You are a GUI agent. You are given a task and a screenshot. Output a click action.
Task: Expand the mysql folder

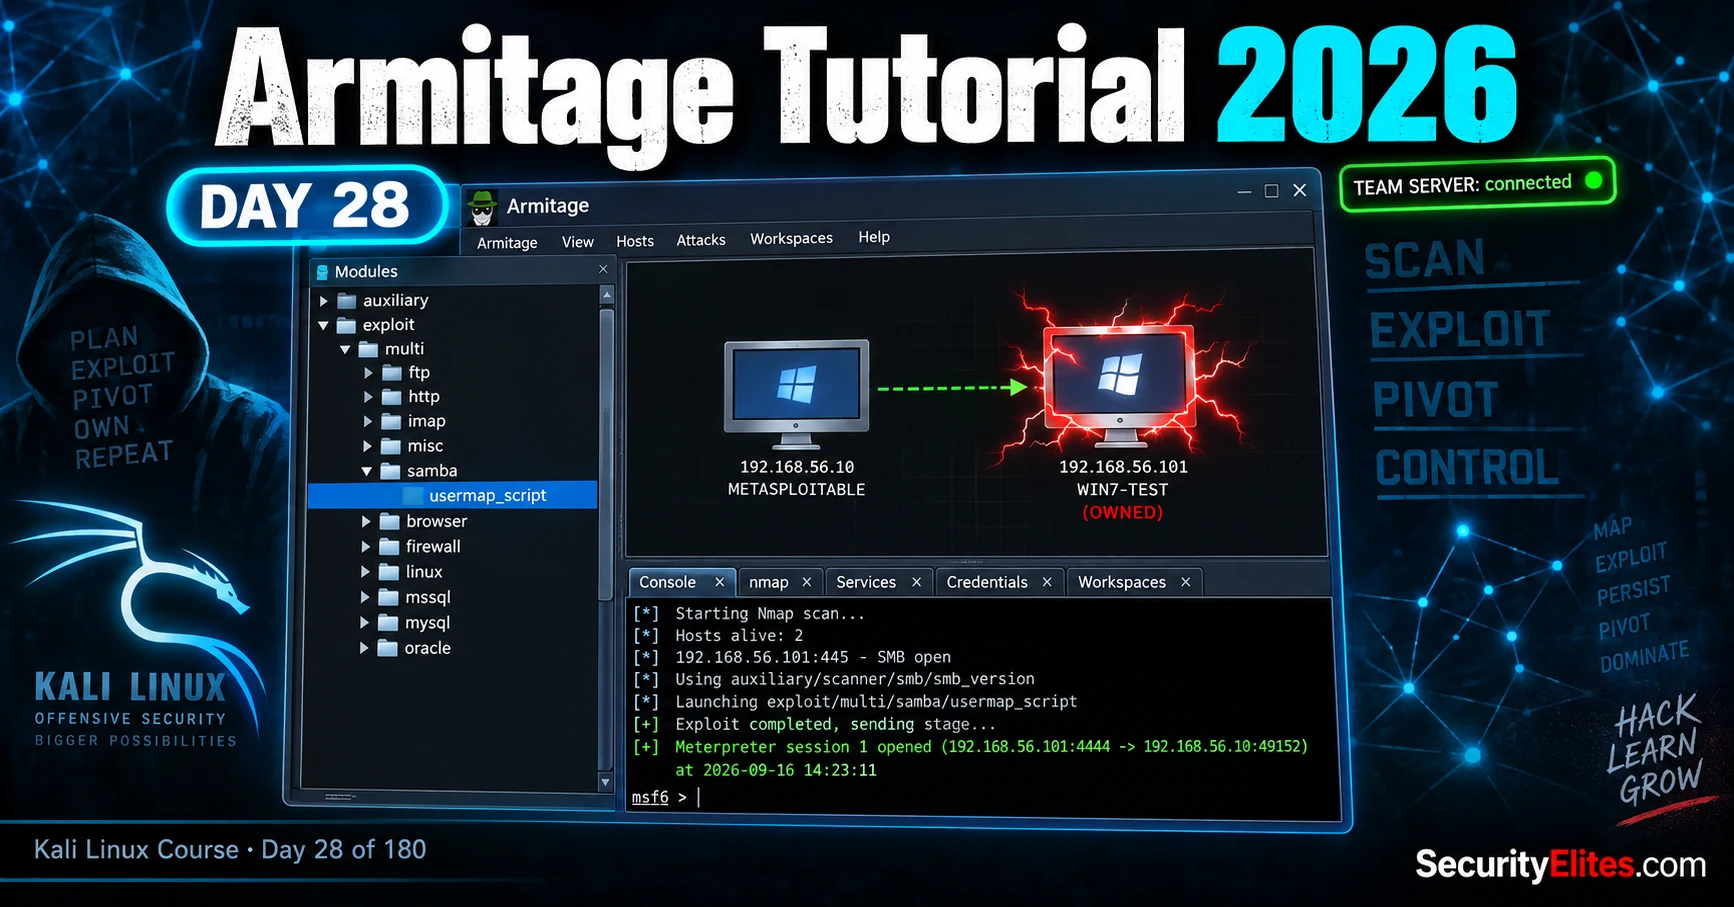[365, 622]
